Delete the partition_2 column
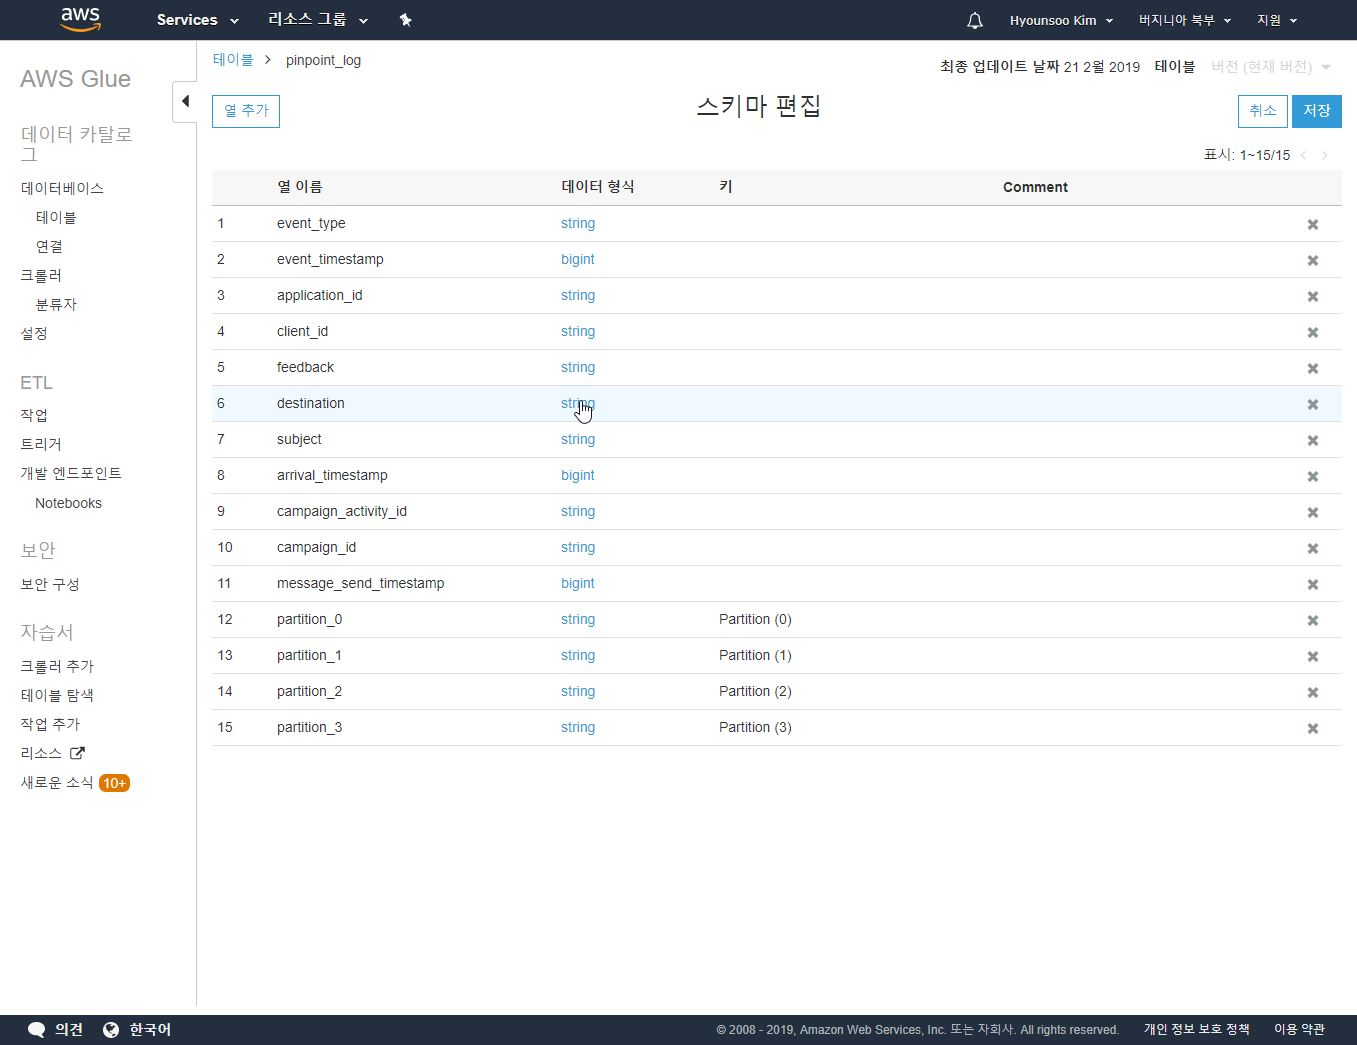Viewport: 1357px width, 1045px height. (x=1313, y=692)
